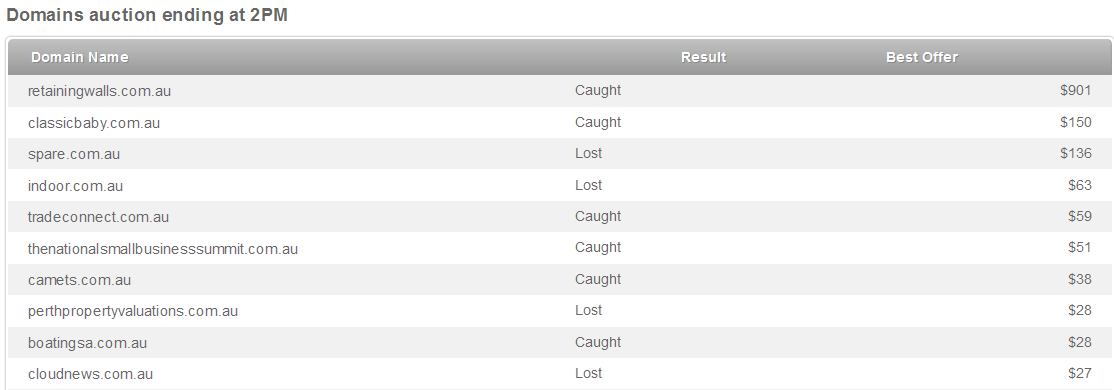Click the $27 offer for cloudnews
Viewport: 1114px width, 390px height.
[x=1080, y=373]
